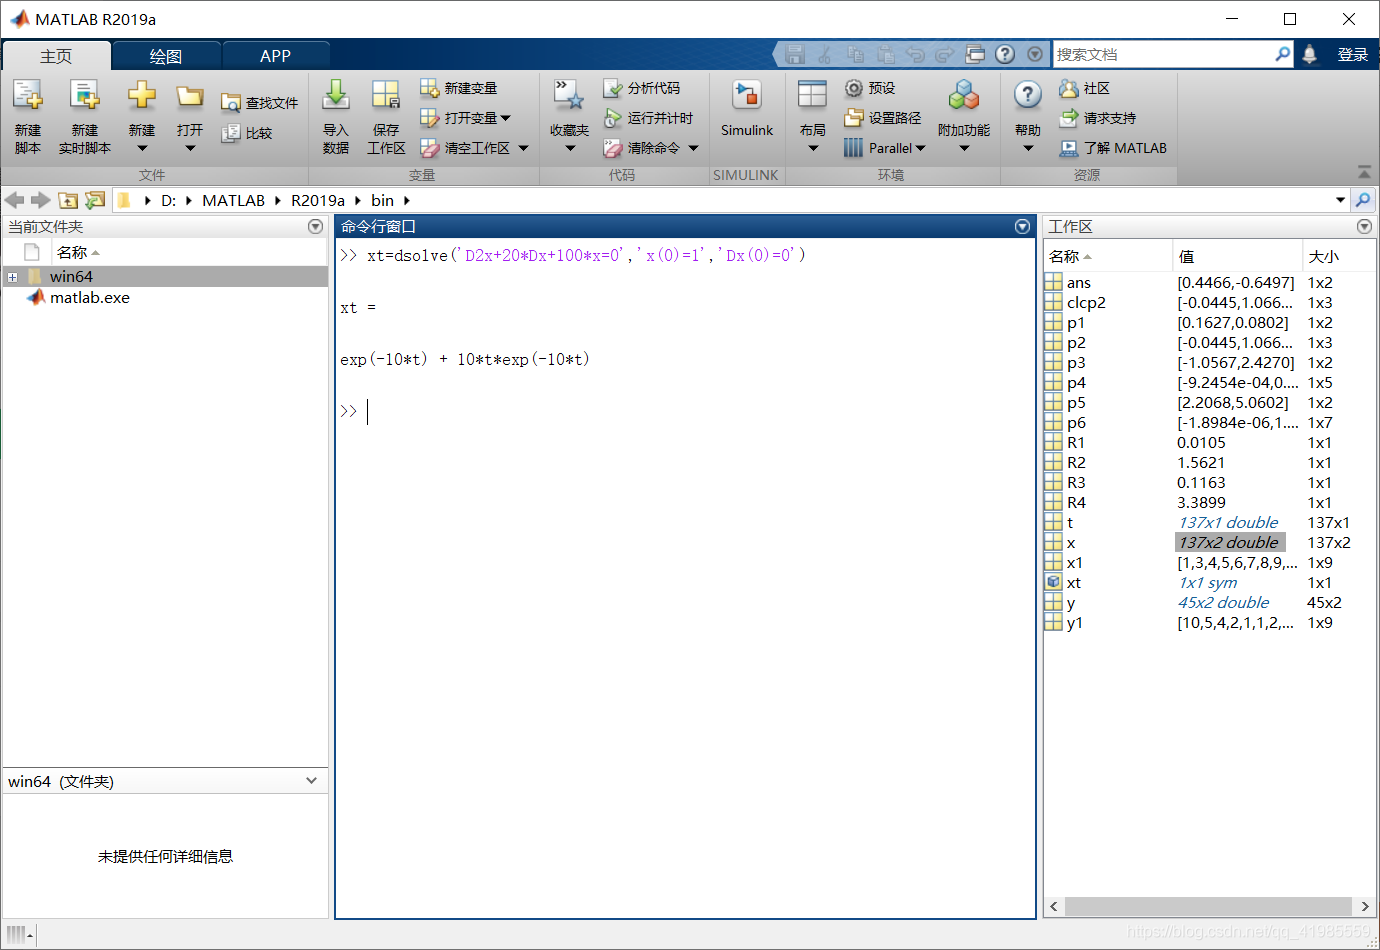Open the 附加功能 (Add-Ons) dropdown
The height and width of the screenshot is (950, 1380).
(964, 148)
